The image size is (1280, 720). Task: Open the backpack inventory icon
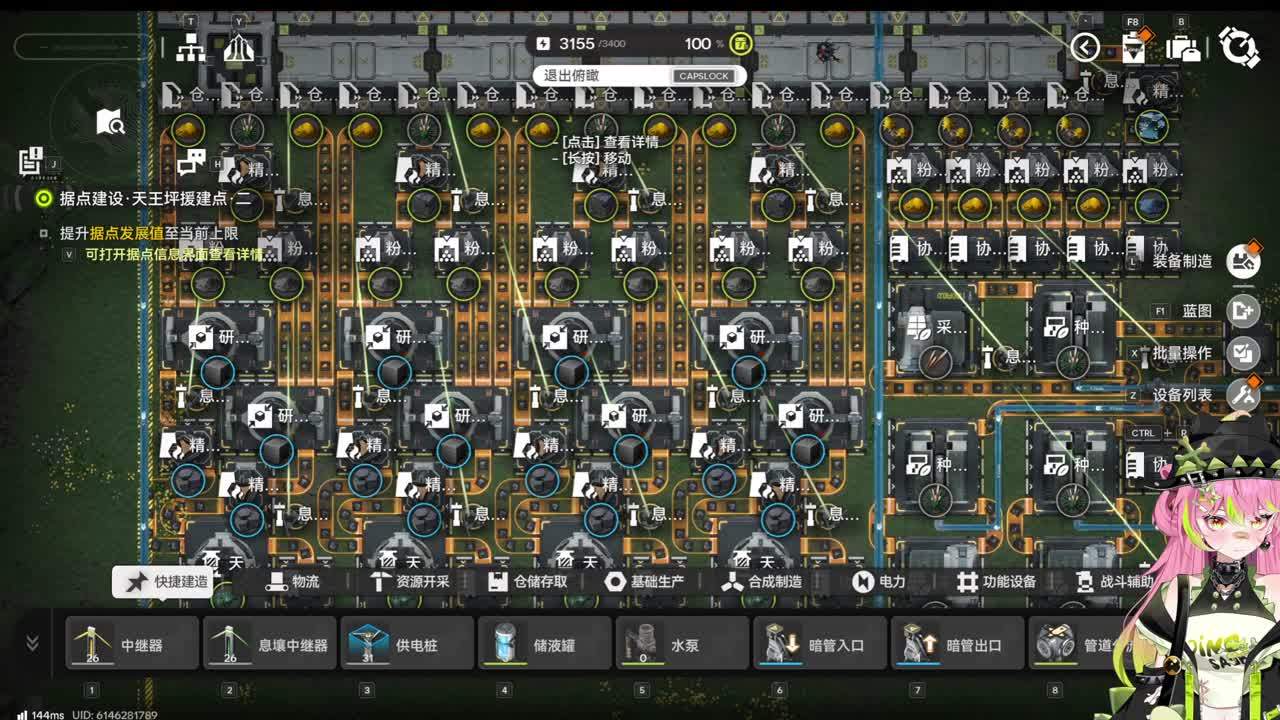point(1183,47)
